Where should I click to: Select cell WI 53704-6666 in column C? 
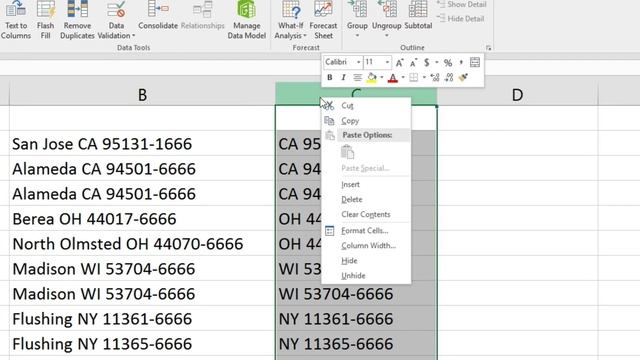point(356,294)
